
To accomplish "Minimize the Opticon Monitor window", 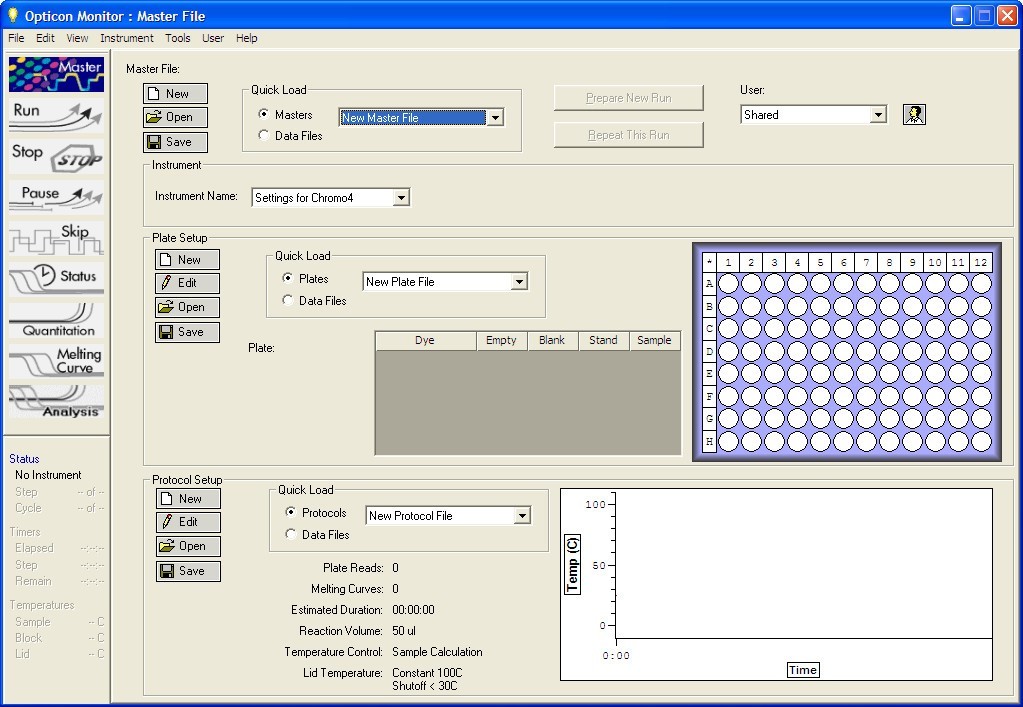I will tap(960, 16).
